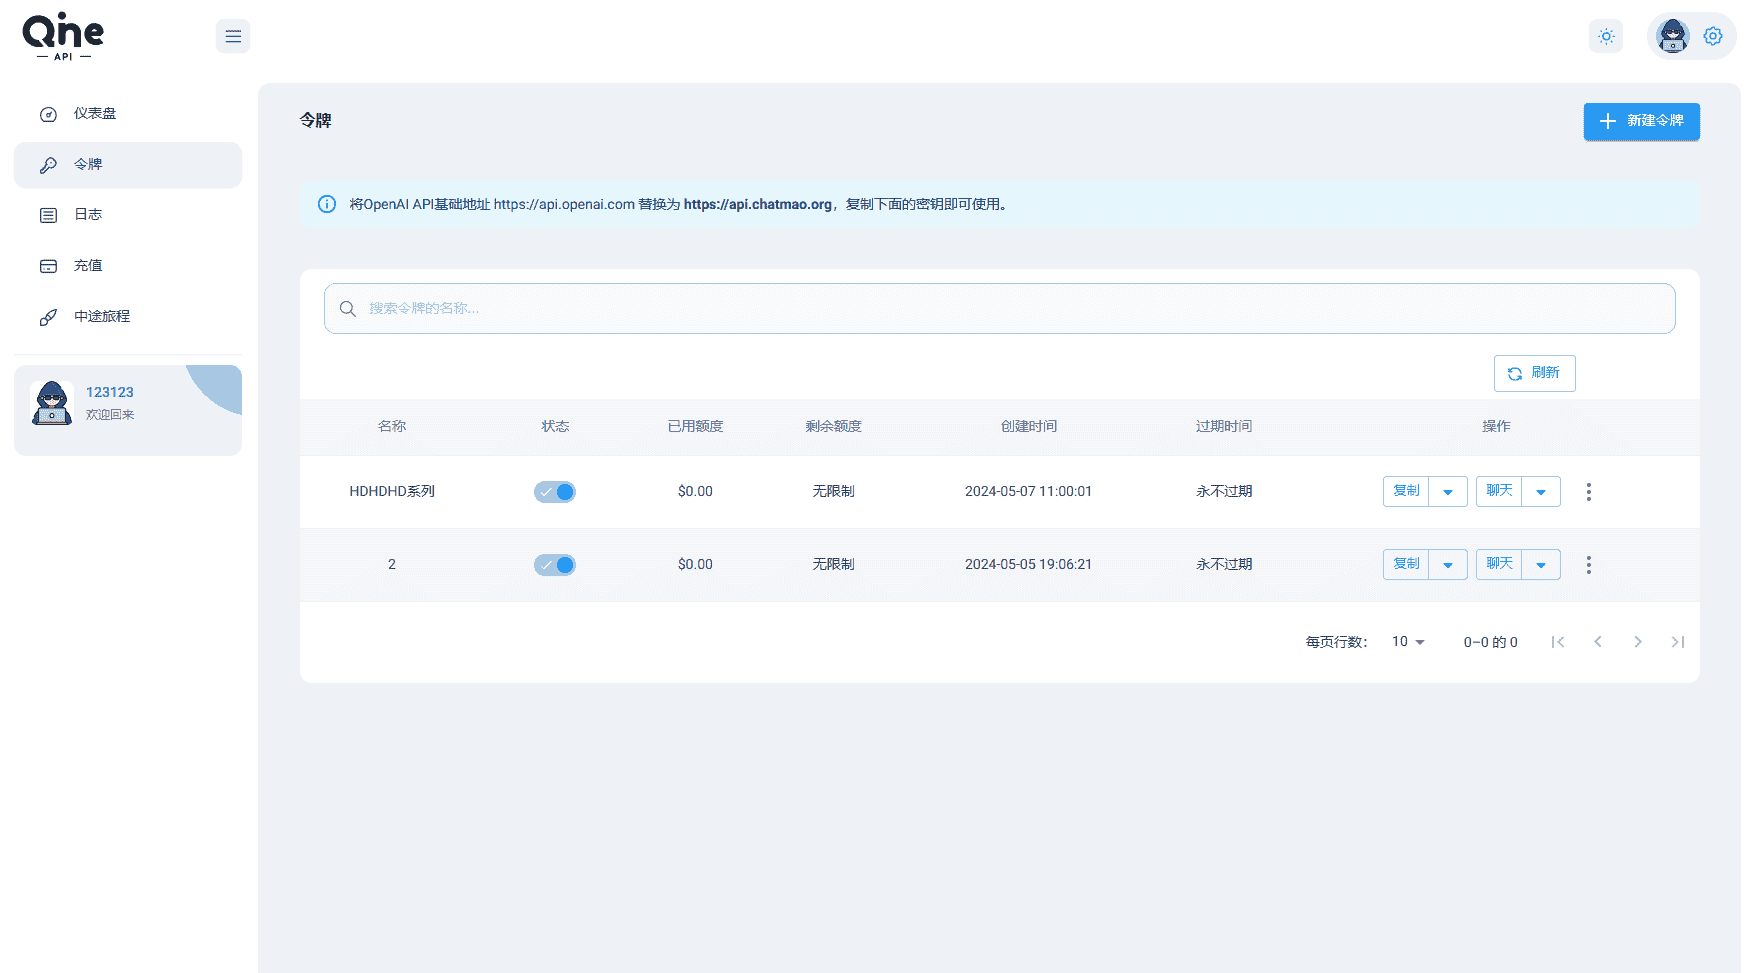Go to next page arrow in pagination
Viewport: 1757px width, 973px height.
click(x=1637, y=642)
